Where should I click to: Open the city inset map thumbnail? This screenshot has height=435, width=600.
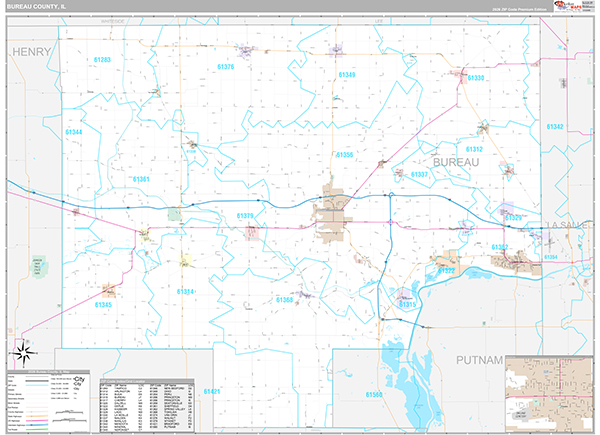pos(549,394)
